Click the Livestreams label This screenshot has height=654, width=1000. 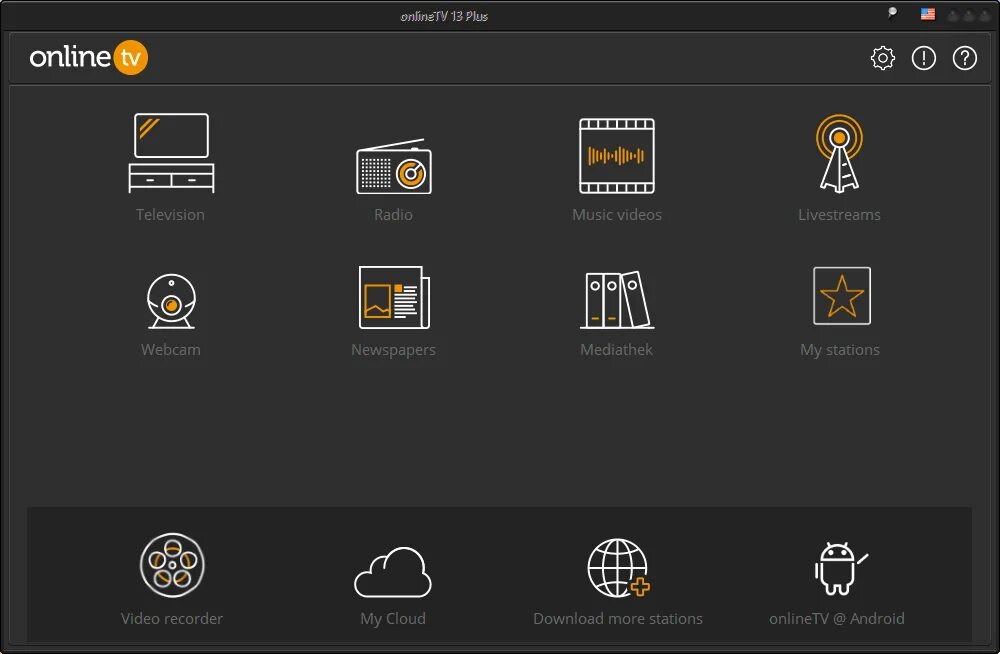(x=839, y=214)
